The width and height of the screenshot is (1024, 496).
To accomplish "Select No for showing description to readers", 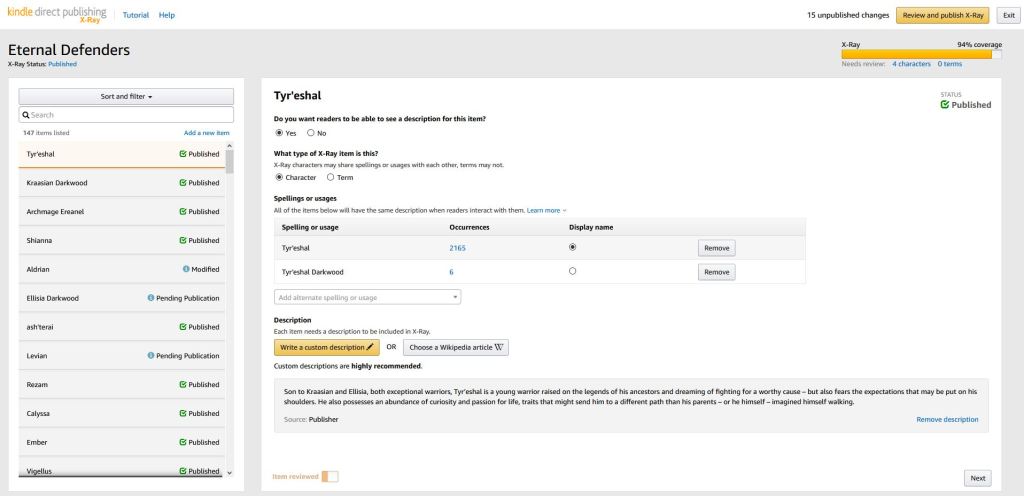I will 311,133.
